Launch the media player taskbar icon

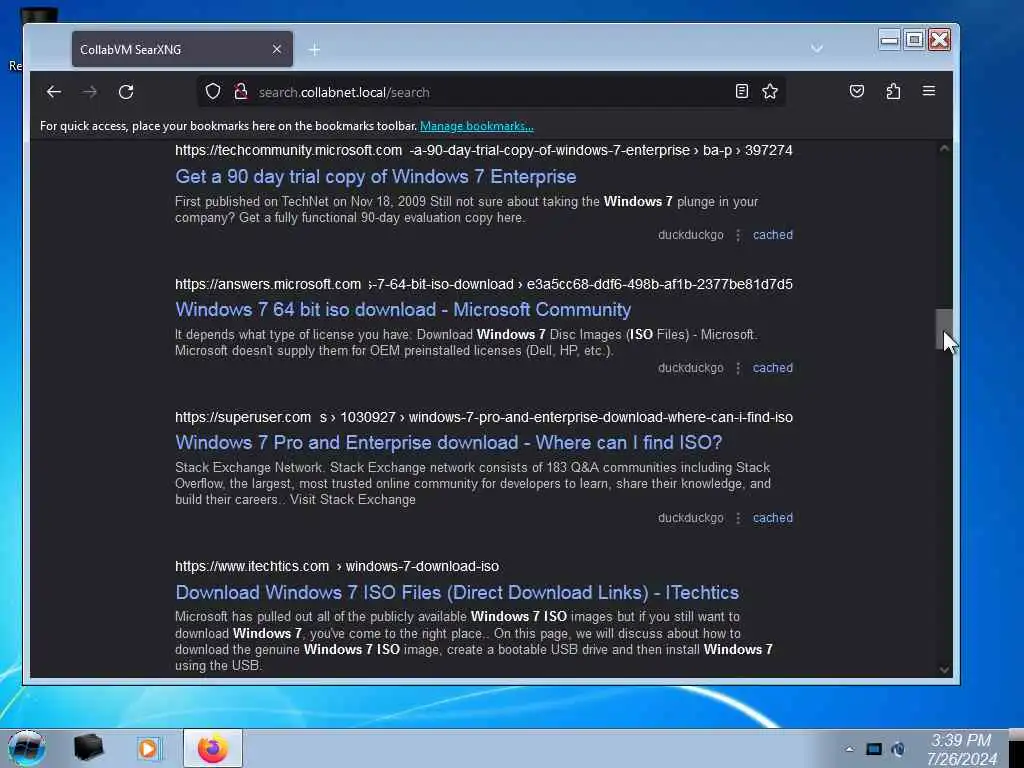[148, 748]
